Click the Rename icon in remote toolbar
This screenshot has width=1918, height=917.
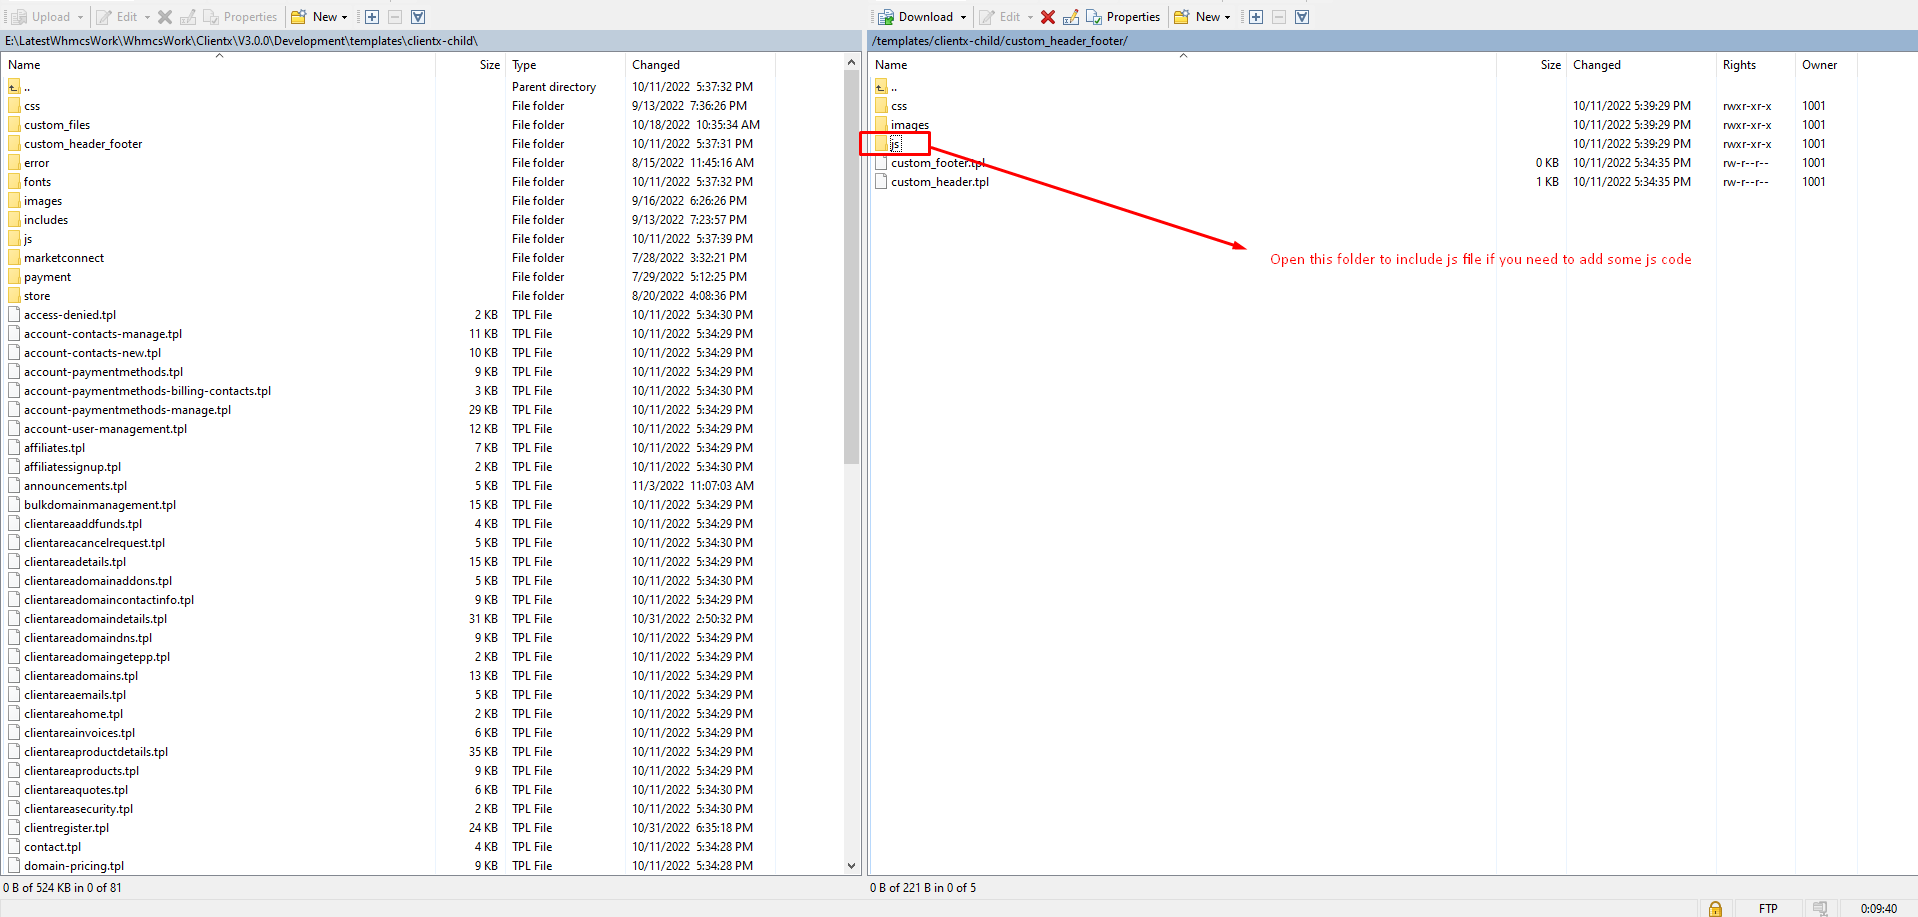1070,17
